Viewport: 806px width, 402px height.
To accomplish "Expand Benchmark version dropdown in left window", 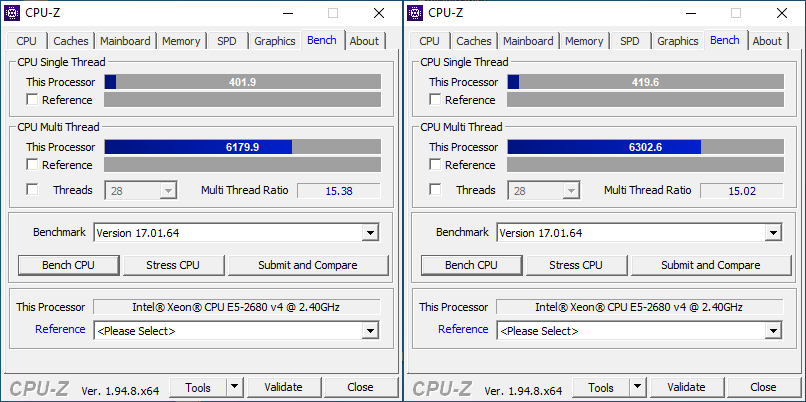I will coord(370,233).
